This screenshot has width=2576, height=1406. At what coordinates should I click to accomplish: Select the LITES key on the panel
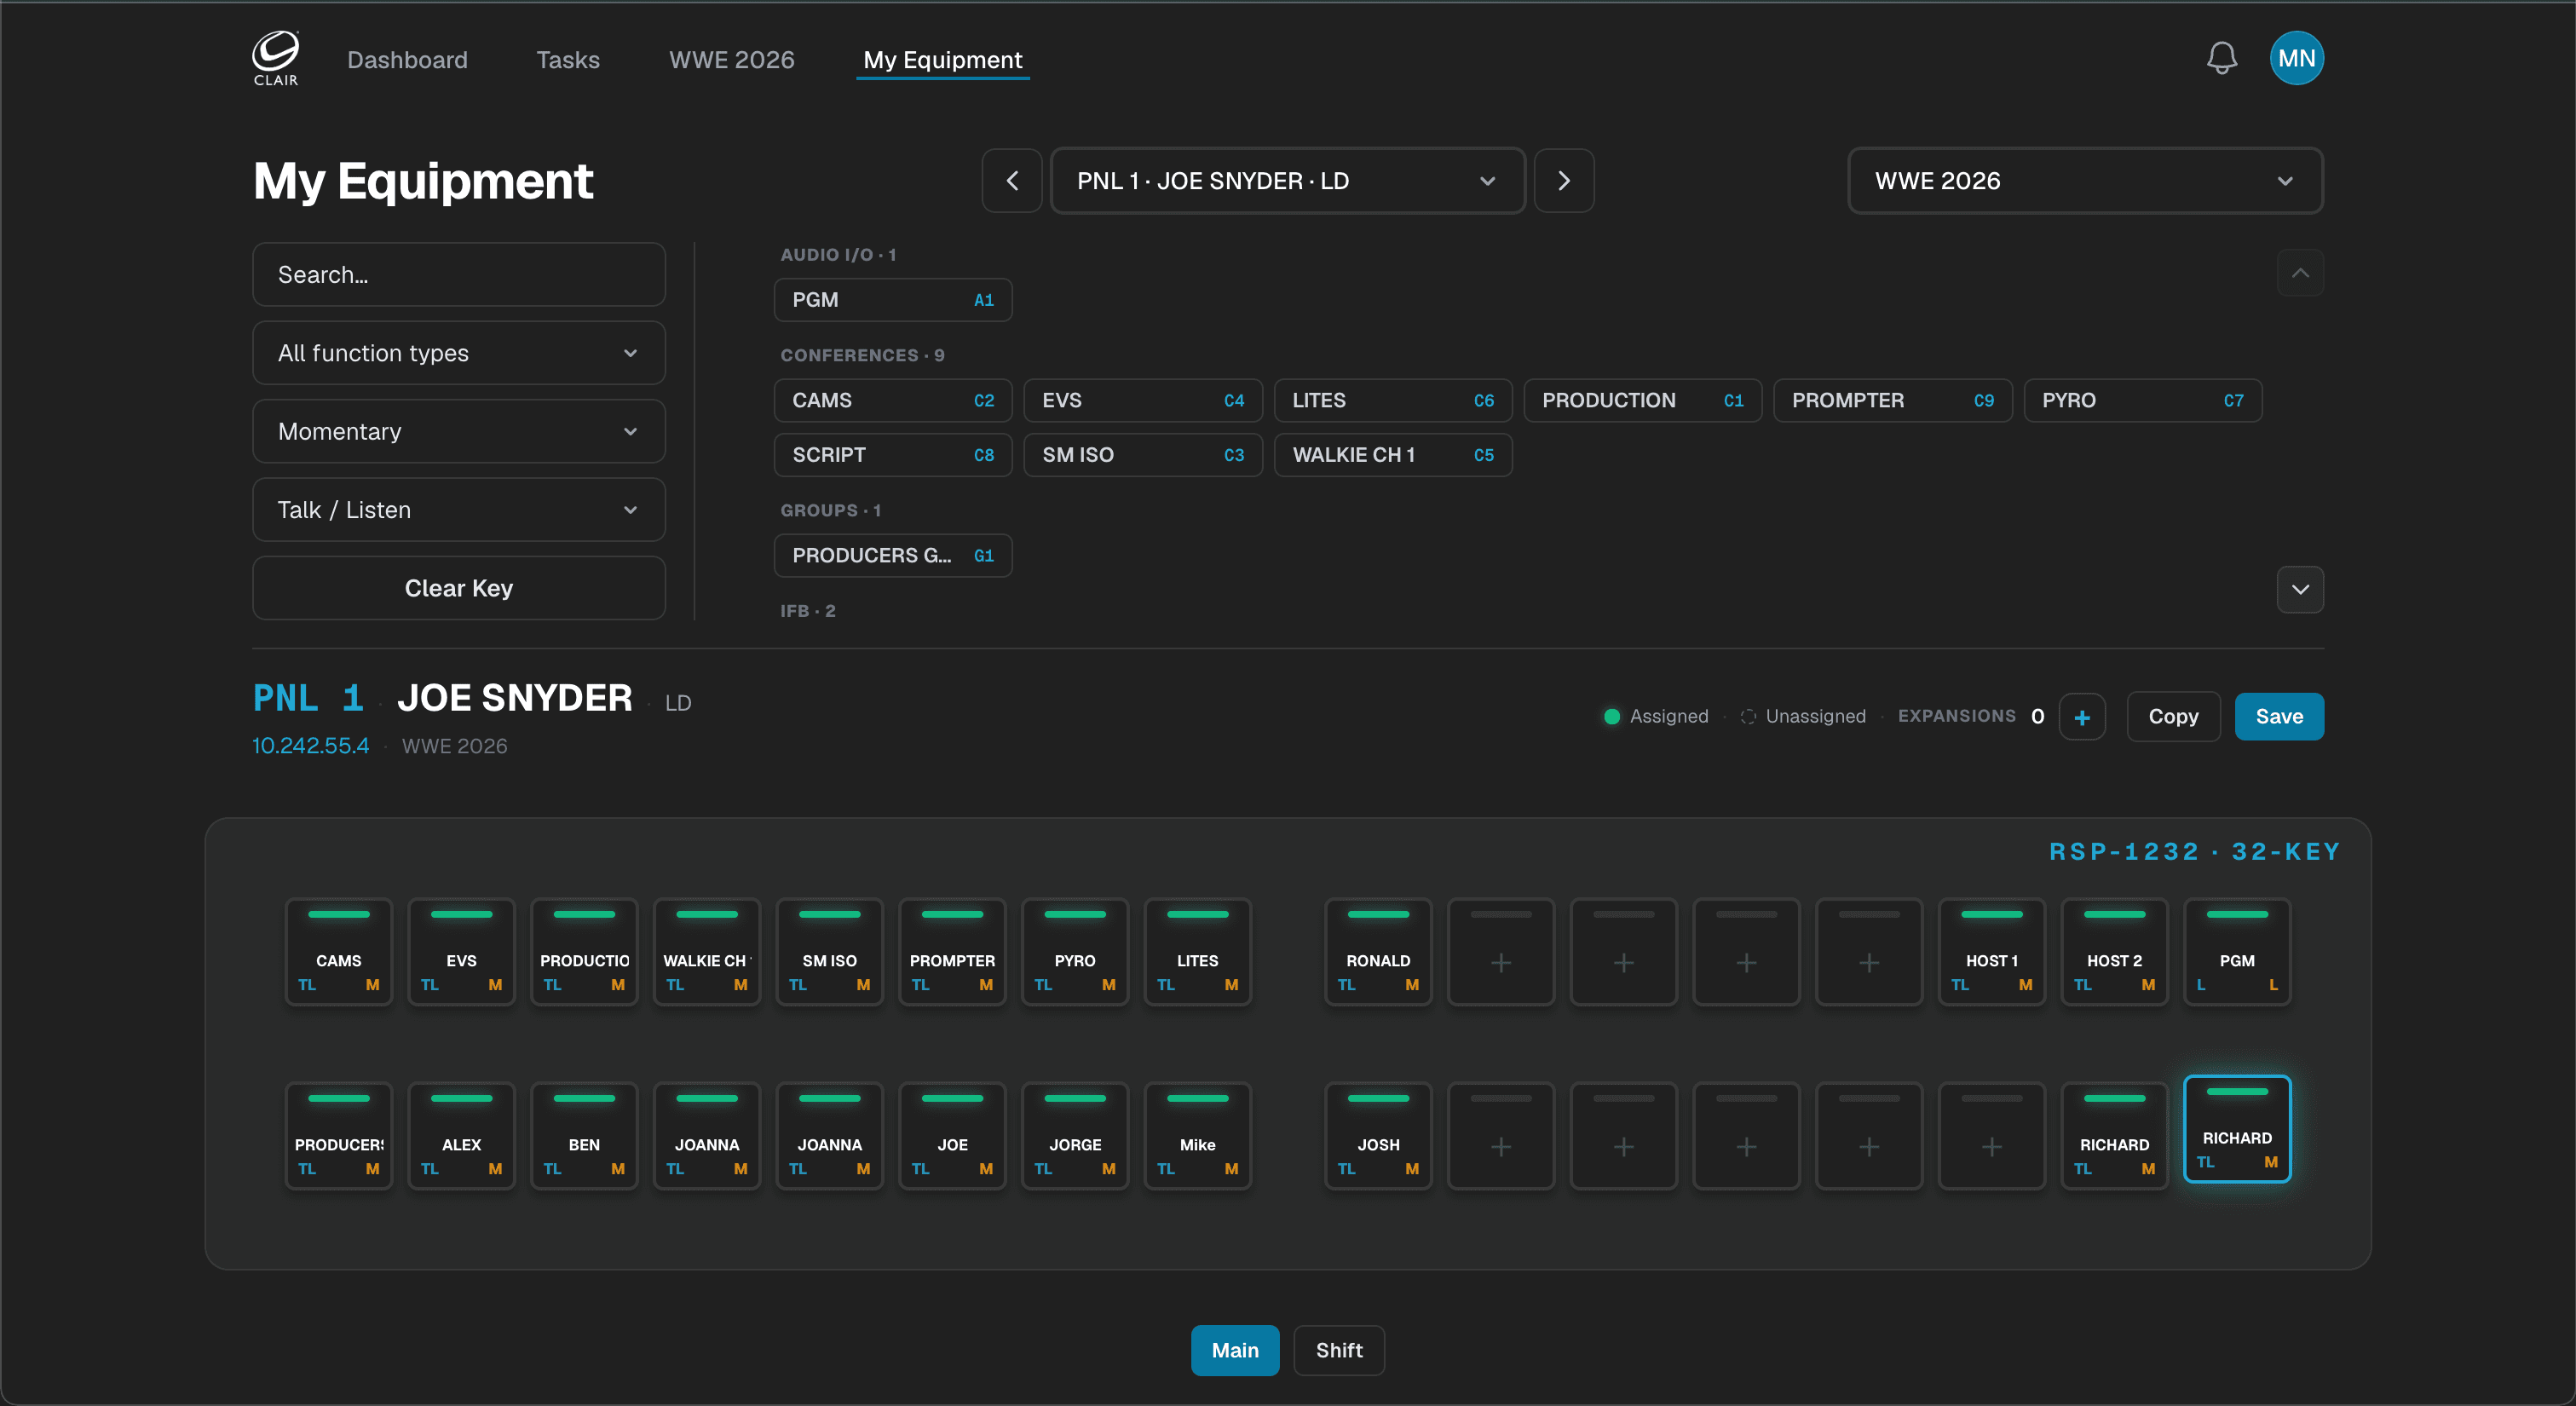click(1198, 952)
